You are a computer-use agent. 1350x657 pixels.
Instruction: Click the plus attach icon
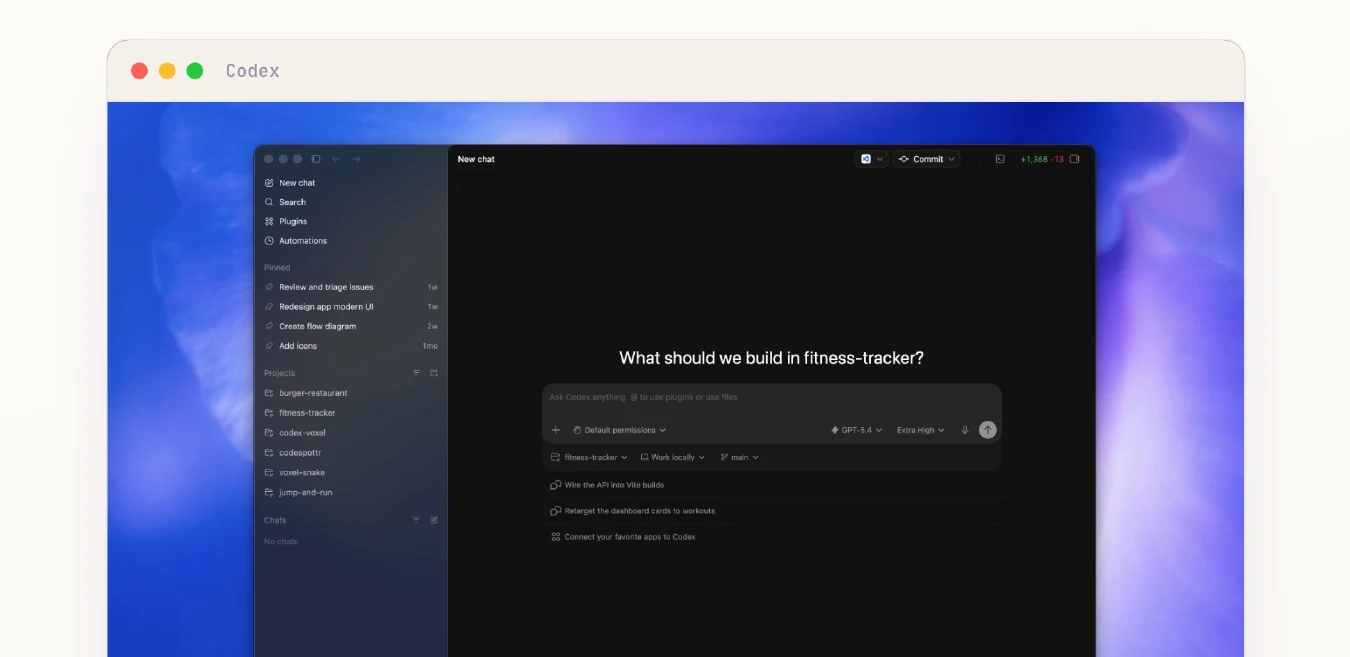tap(556, 430)
